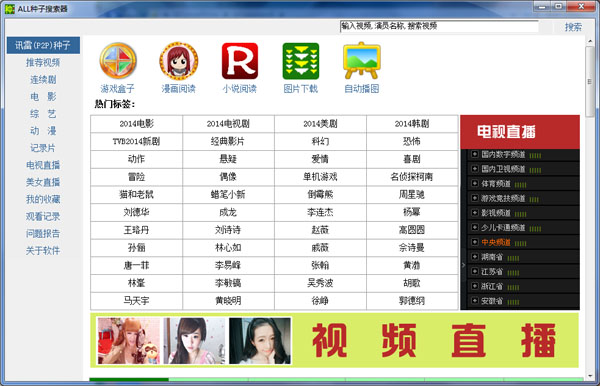Expand the 湖南省 channel group
The height and width of the screenshot is (386, 600).
coord(475,257)
